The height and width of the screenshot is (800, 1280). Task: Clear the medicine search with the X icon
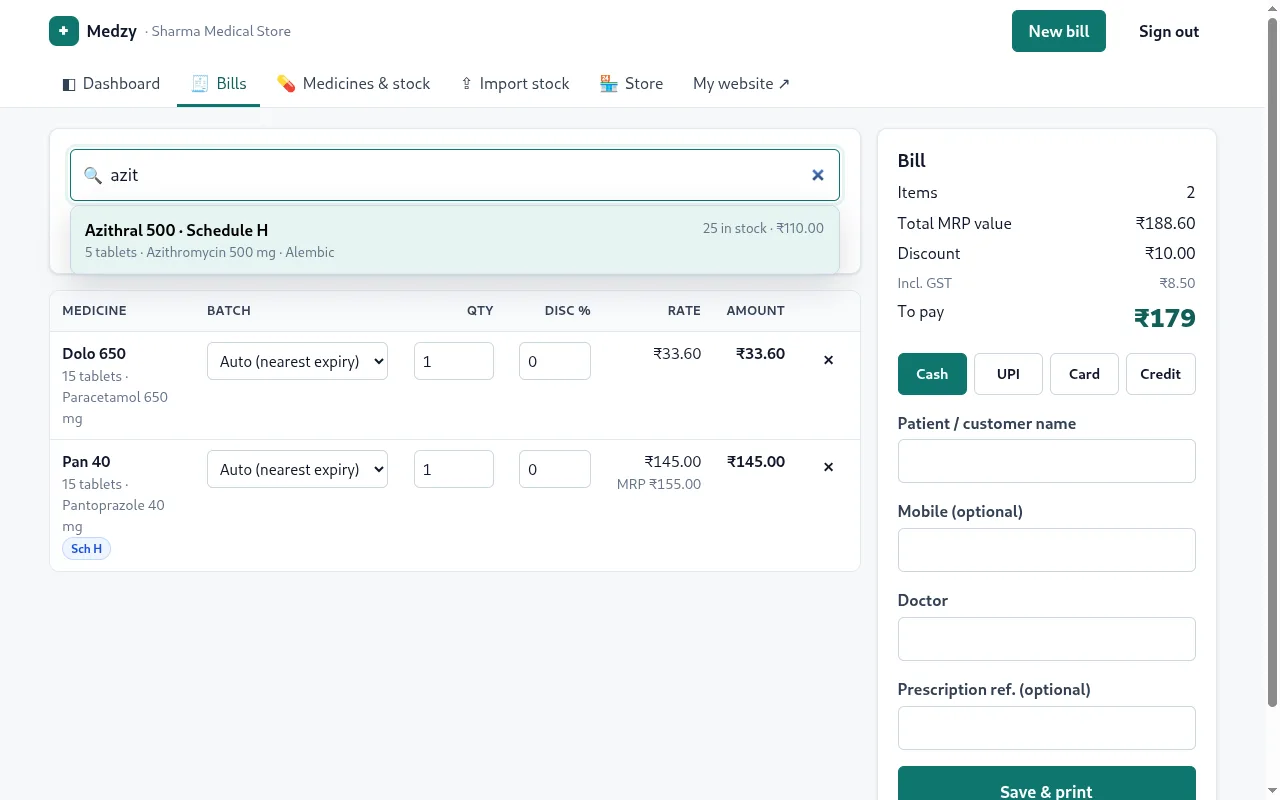(x=818, y=175)
